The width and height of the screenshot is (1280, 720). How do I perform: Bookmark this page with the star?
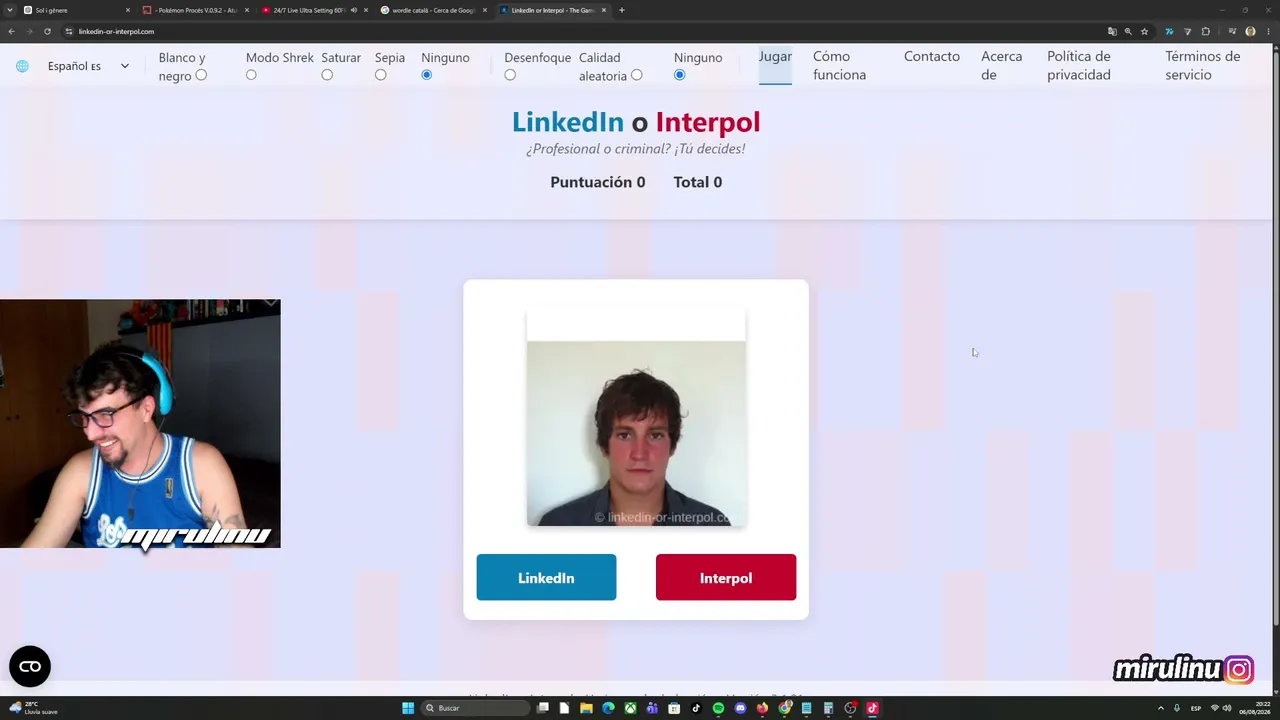pyautogui.click(x=1144, y=31)
